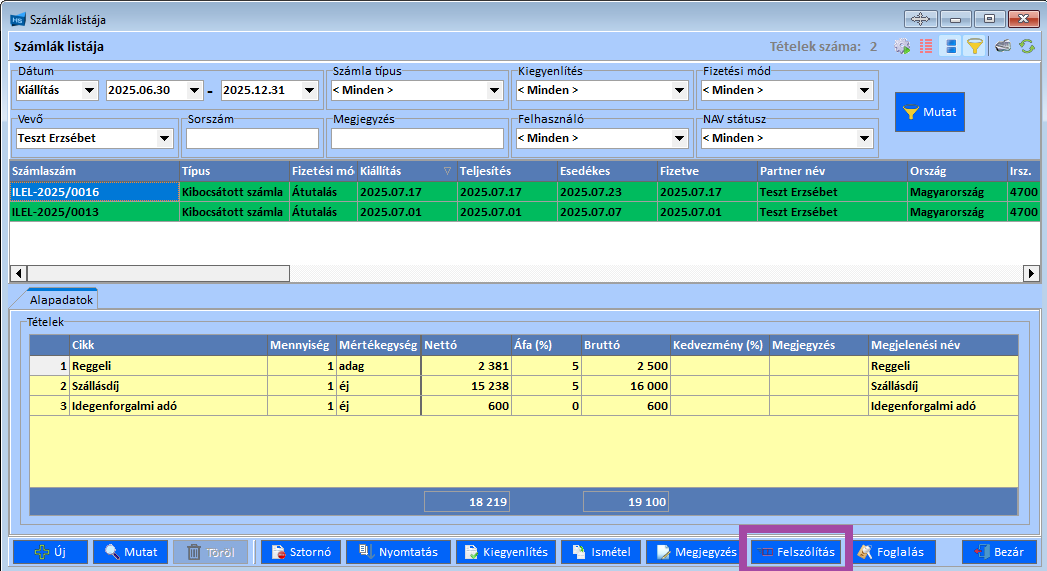
Task: Click the Bruttó column header
Action: (626, 345)
